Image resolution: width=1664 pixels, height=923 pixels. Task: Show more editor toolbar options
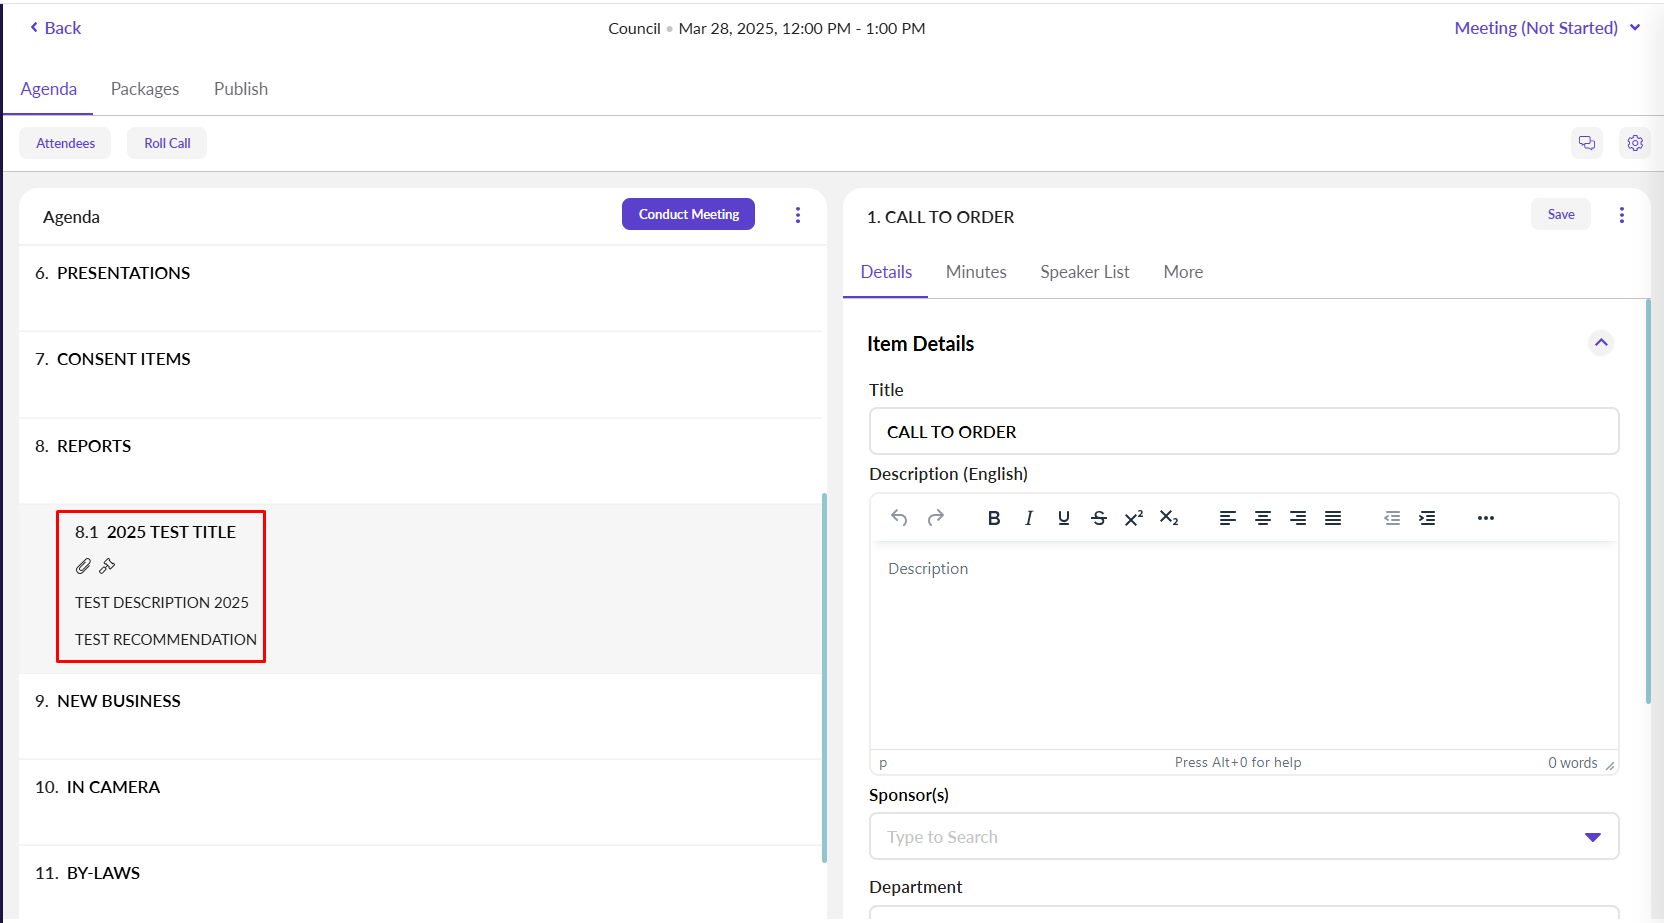1485,518
